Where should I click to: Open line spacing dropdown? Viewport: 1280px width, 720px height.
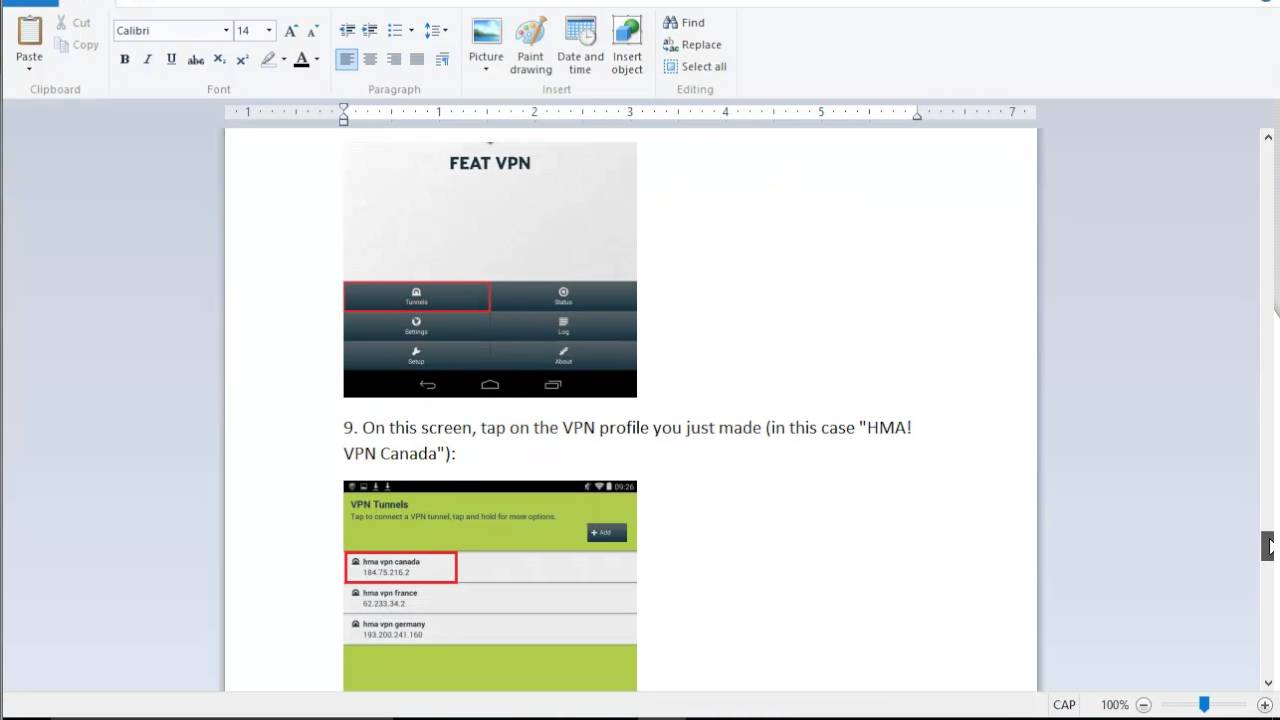[436, 31]
